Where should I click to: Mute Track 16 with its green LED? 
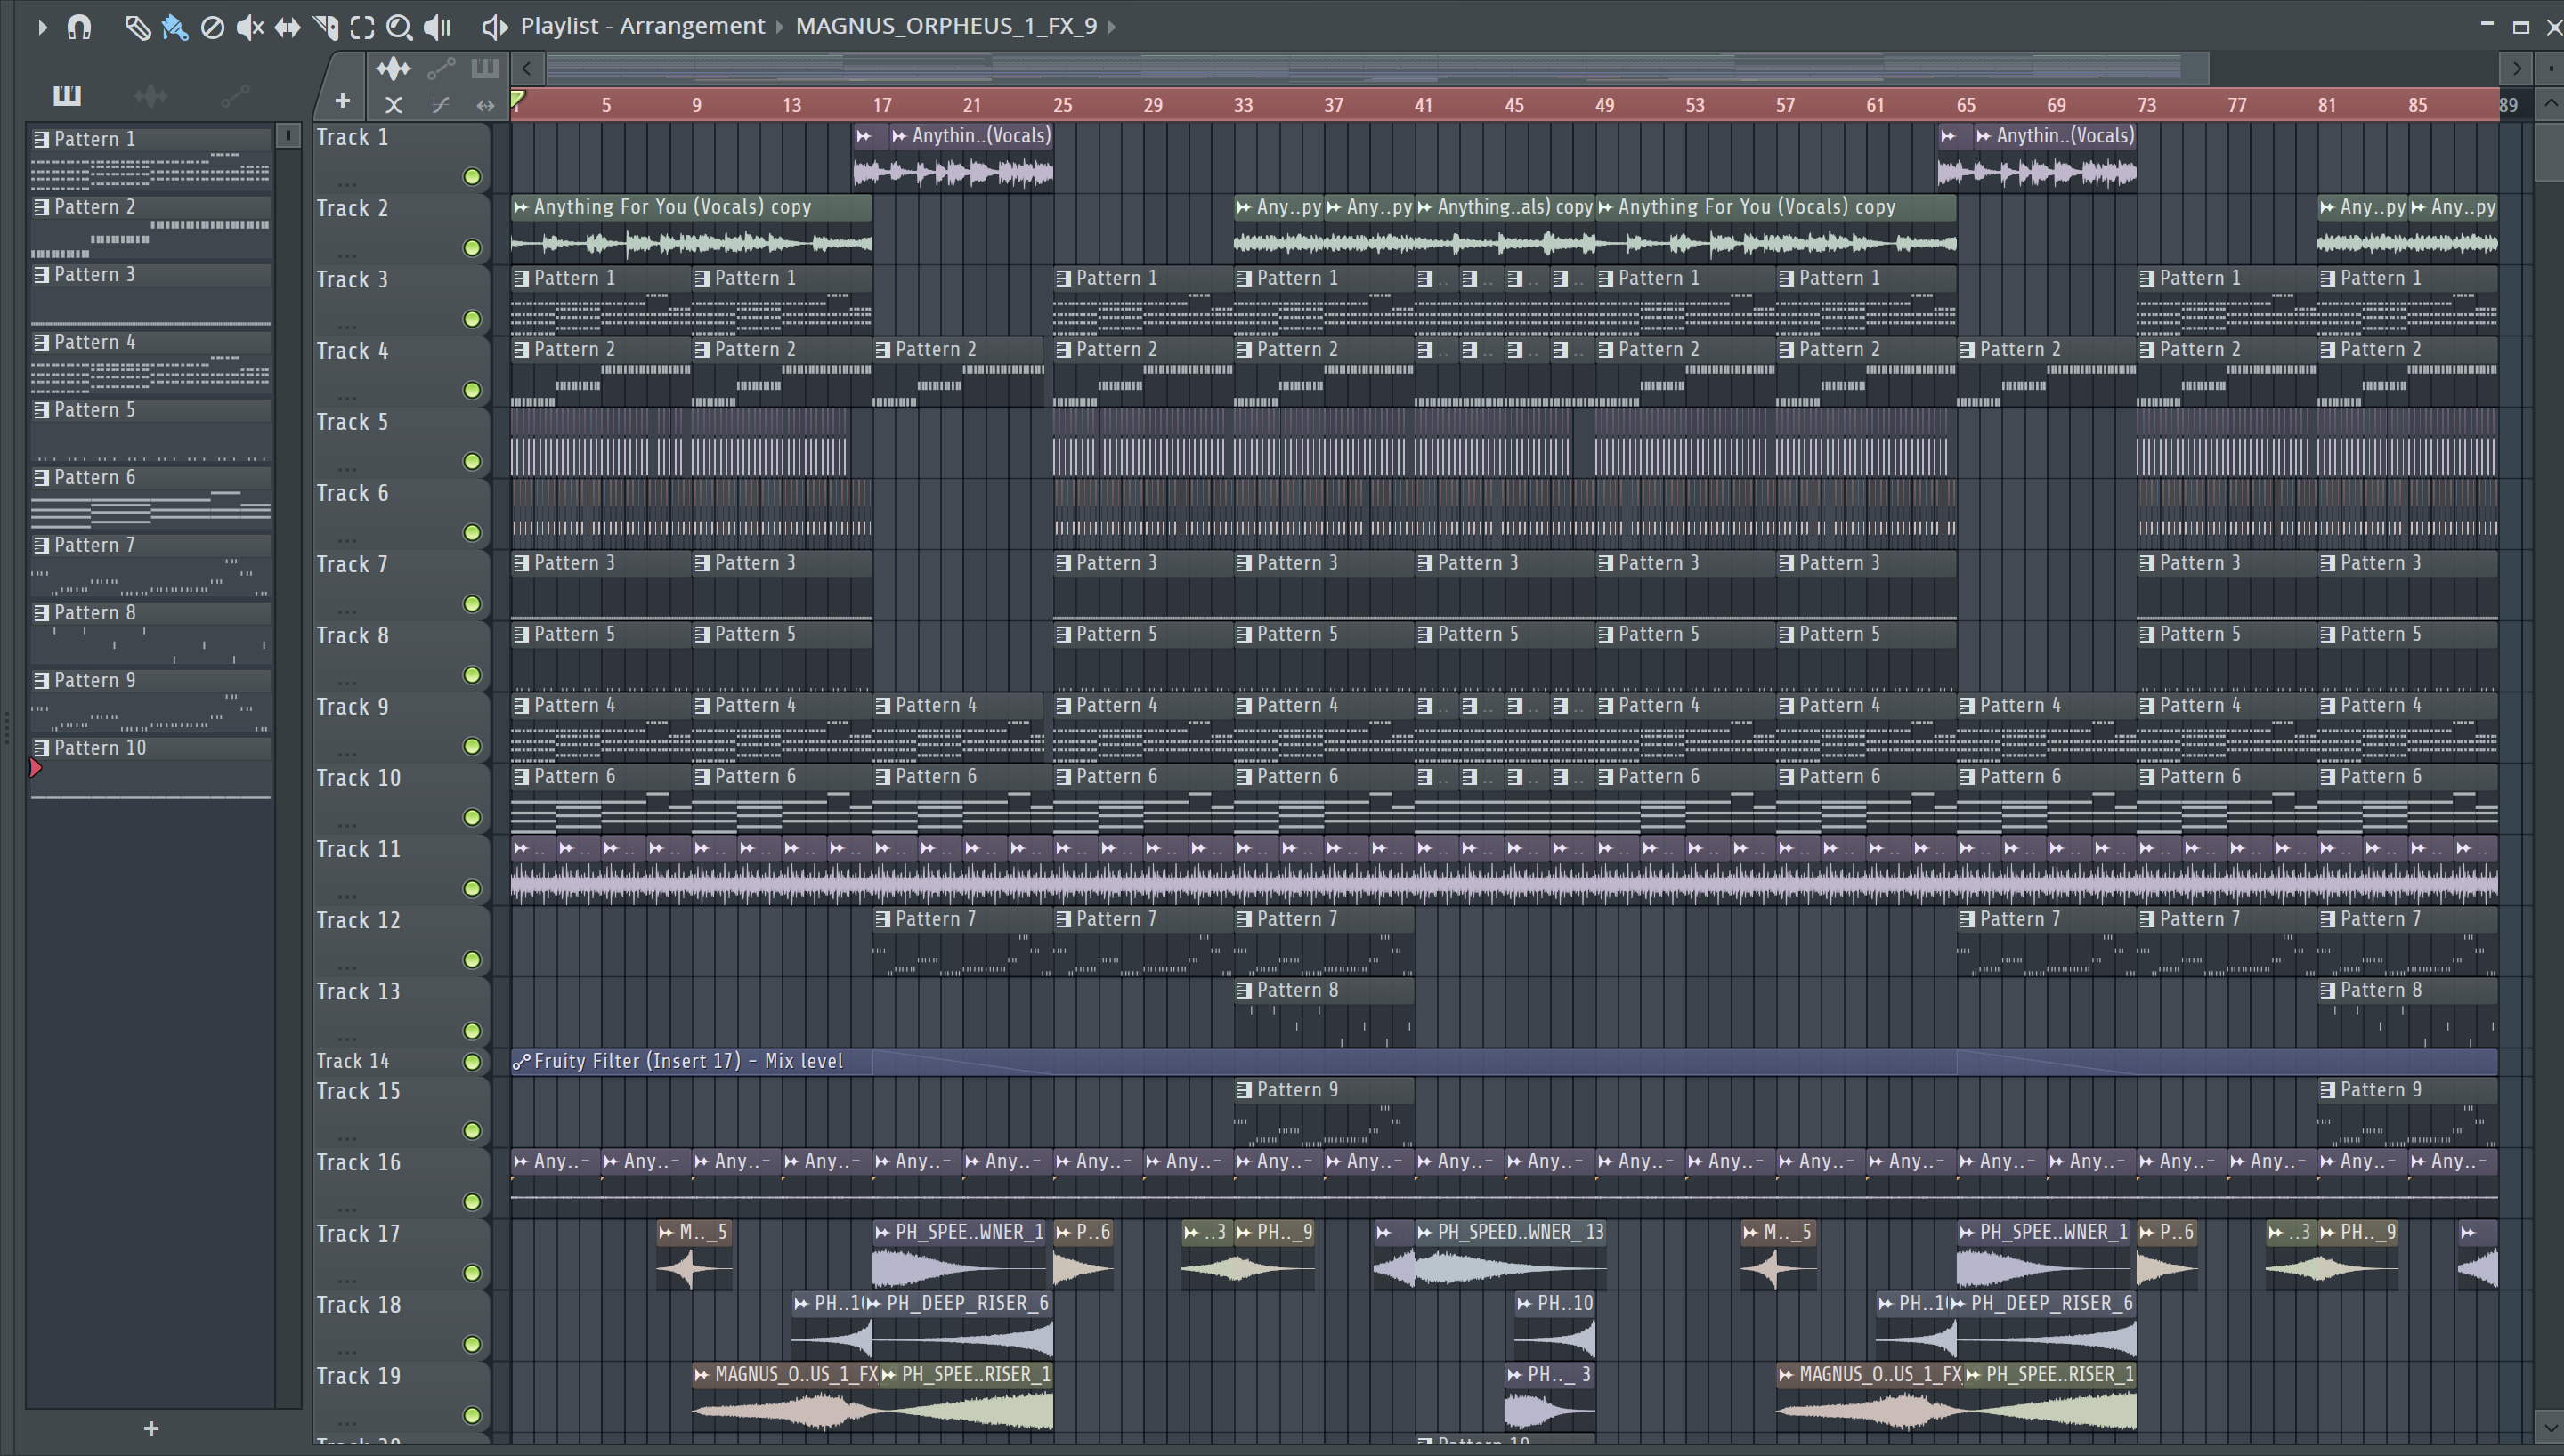[x=472, y=1202]
